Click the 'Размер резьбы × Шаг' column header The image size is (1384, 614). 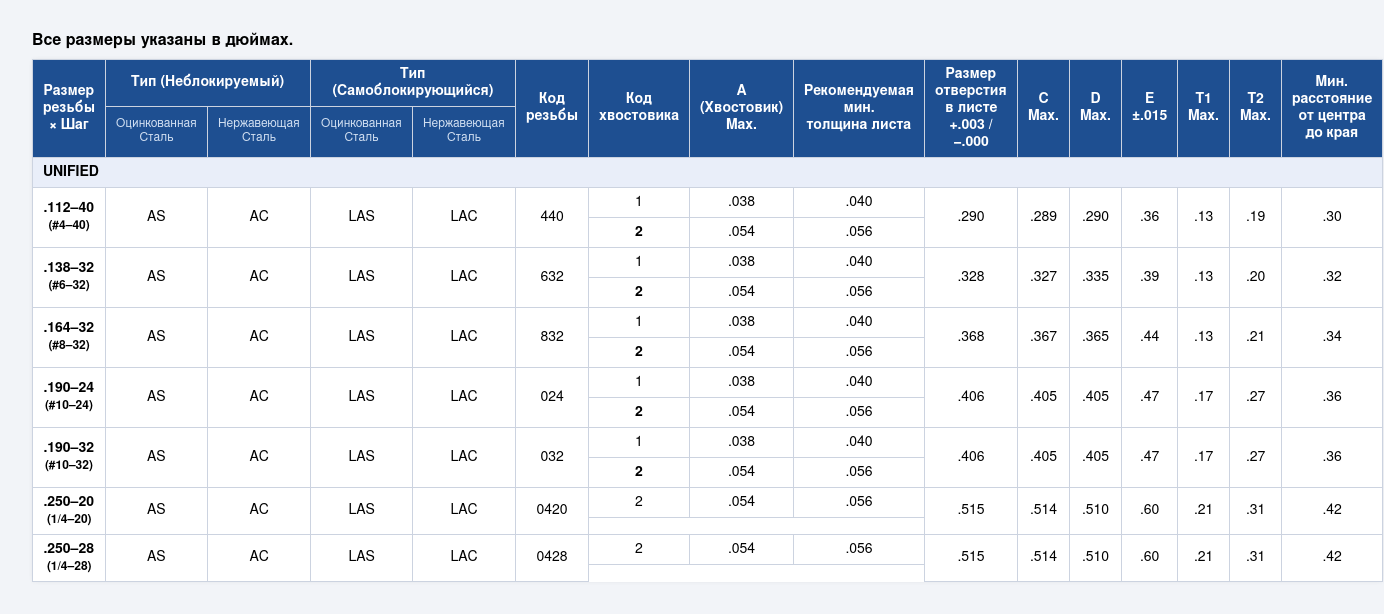69,108
